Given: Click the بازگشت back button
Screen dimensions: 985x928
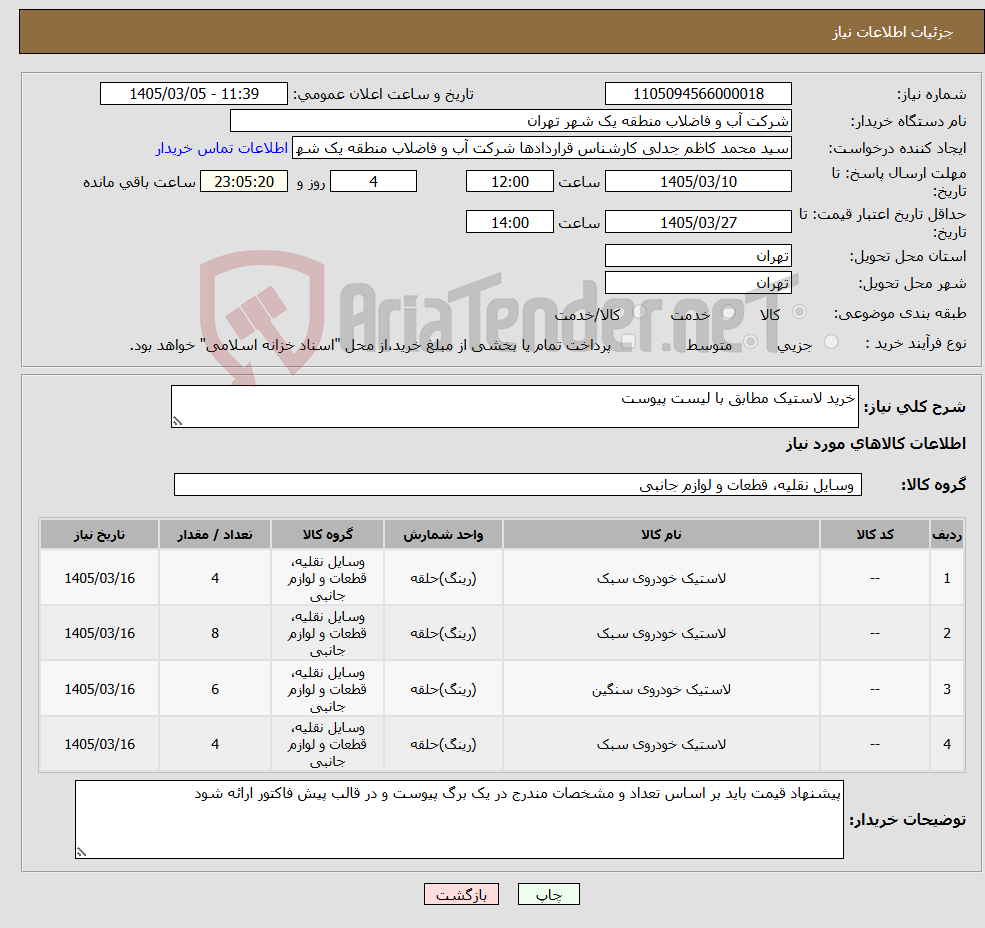Looking at the screenshot, I should (461, 894).
